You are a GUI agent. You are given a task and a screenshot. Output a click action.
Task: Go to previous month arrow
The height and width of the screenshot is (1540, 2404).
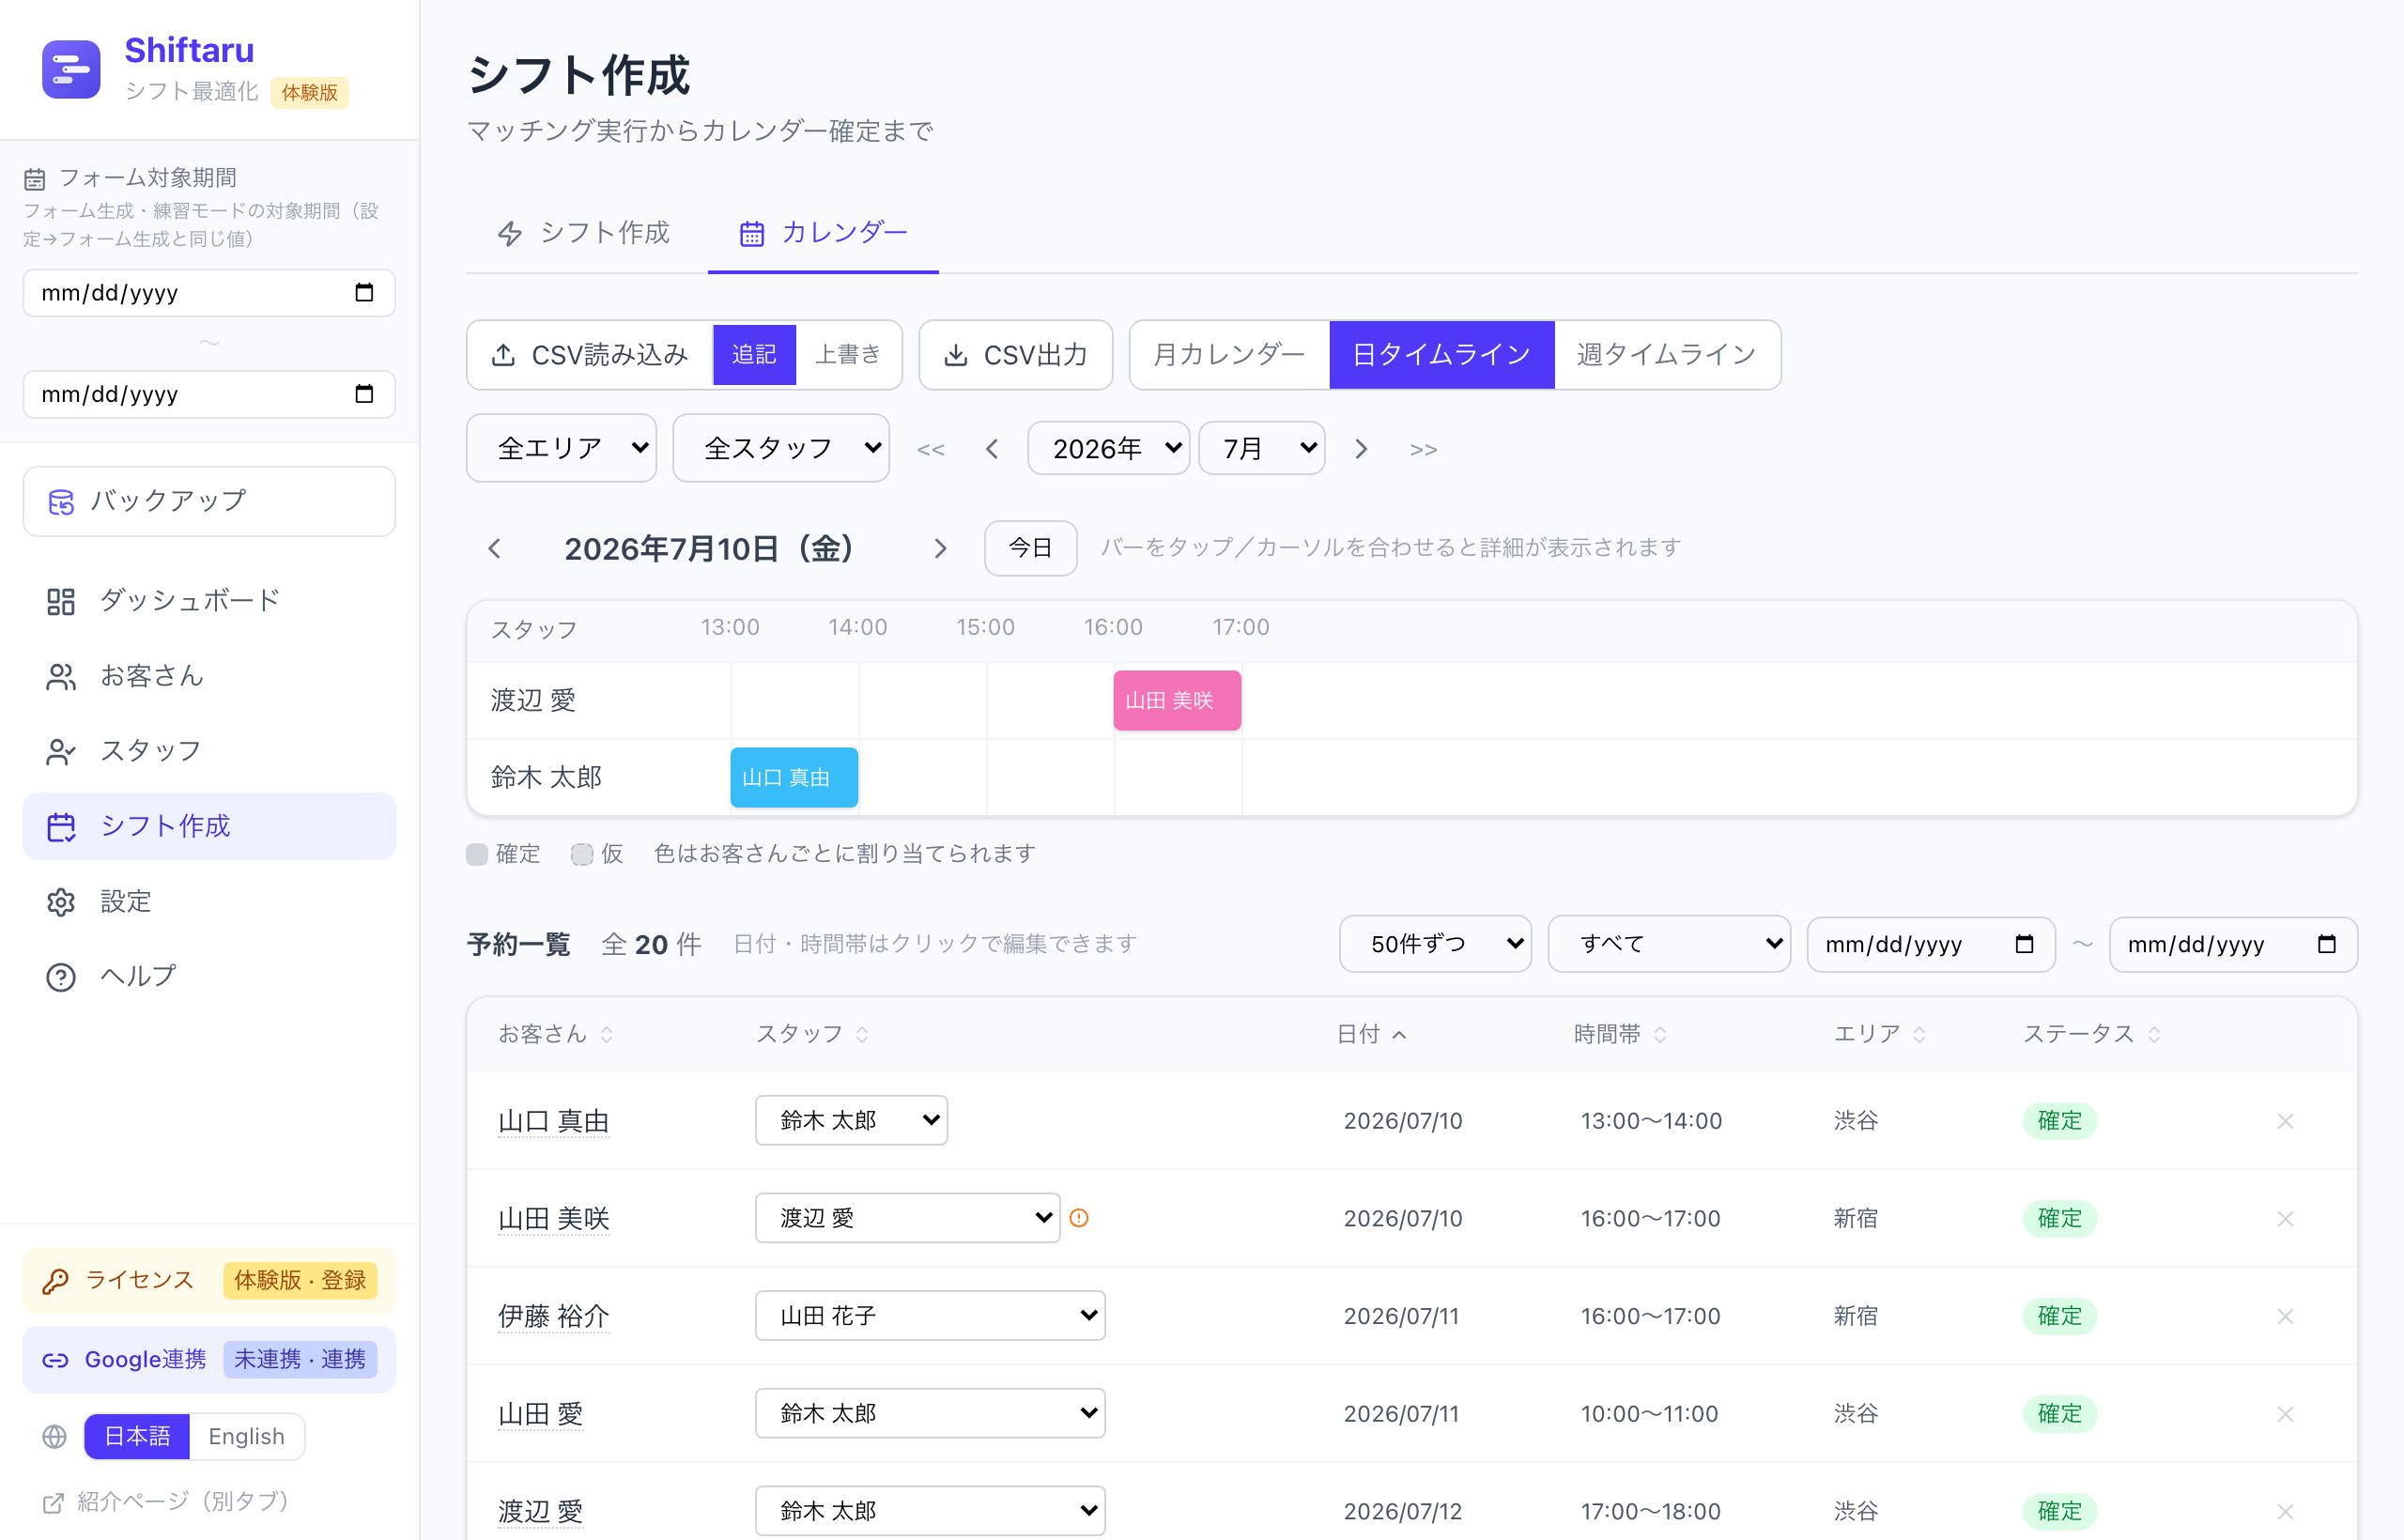point(992,449)
